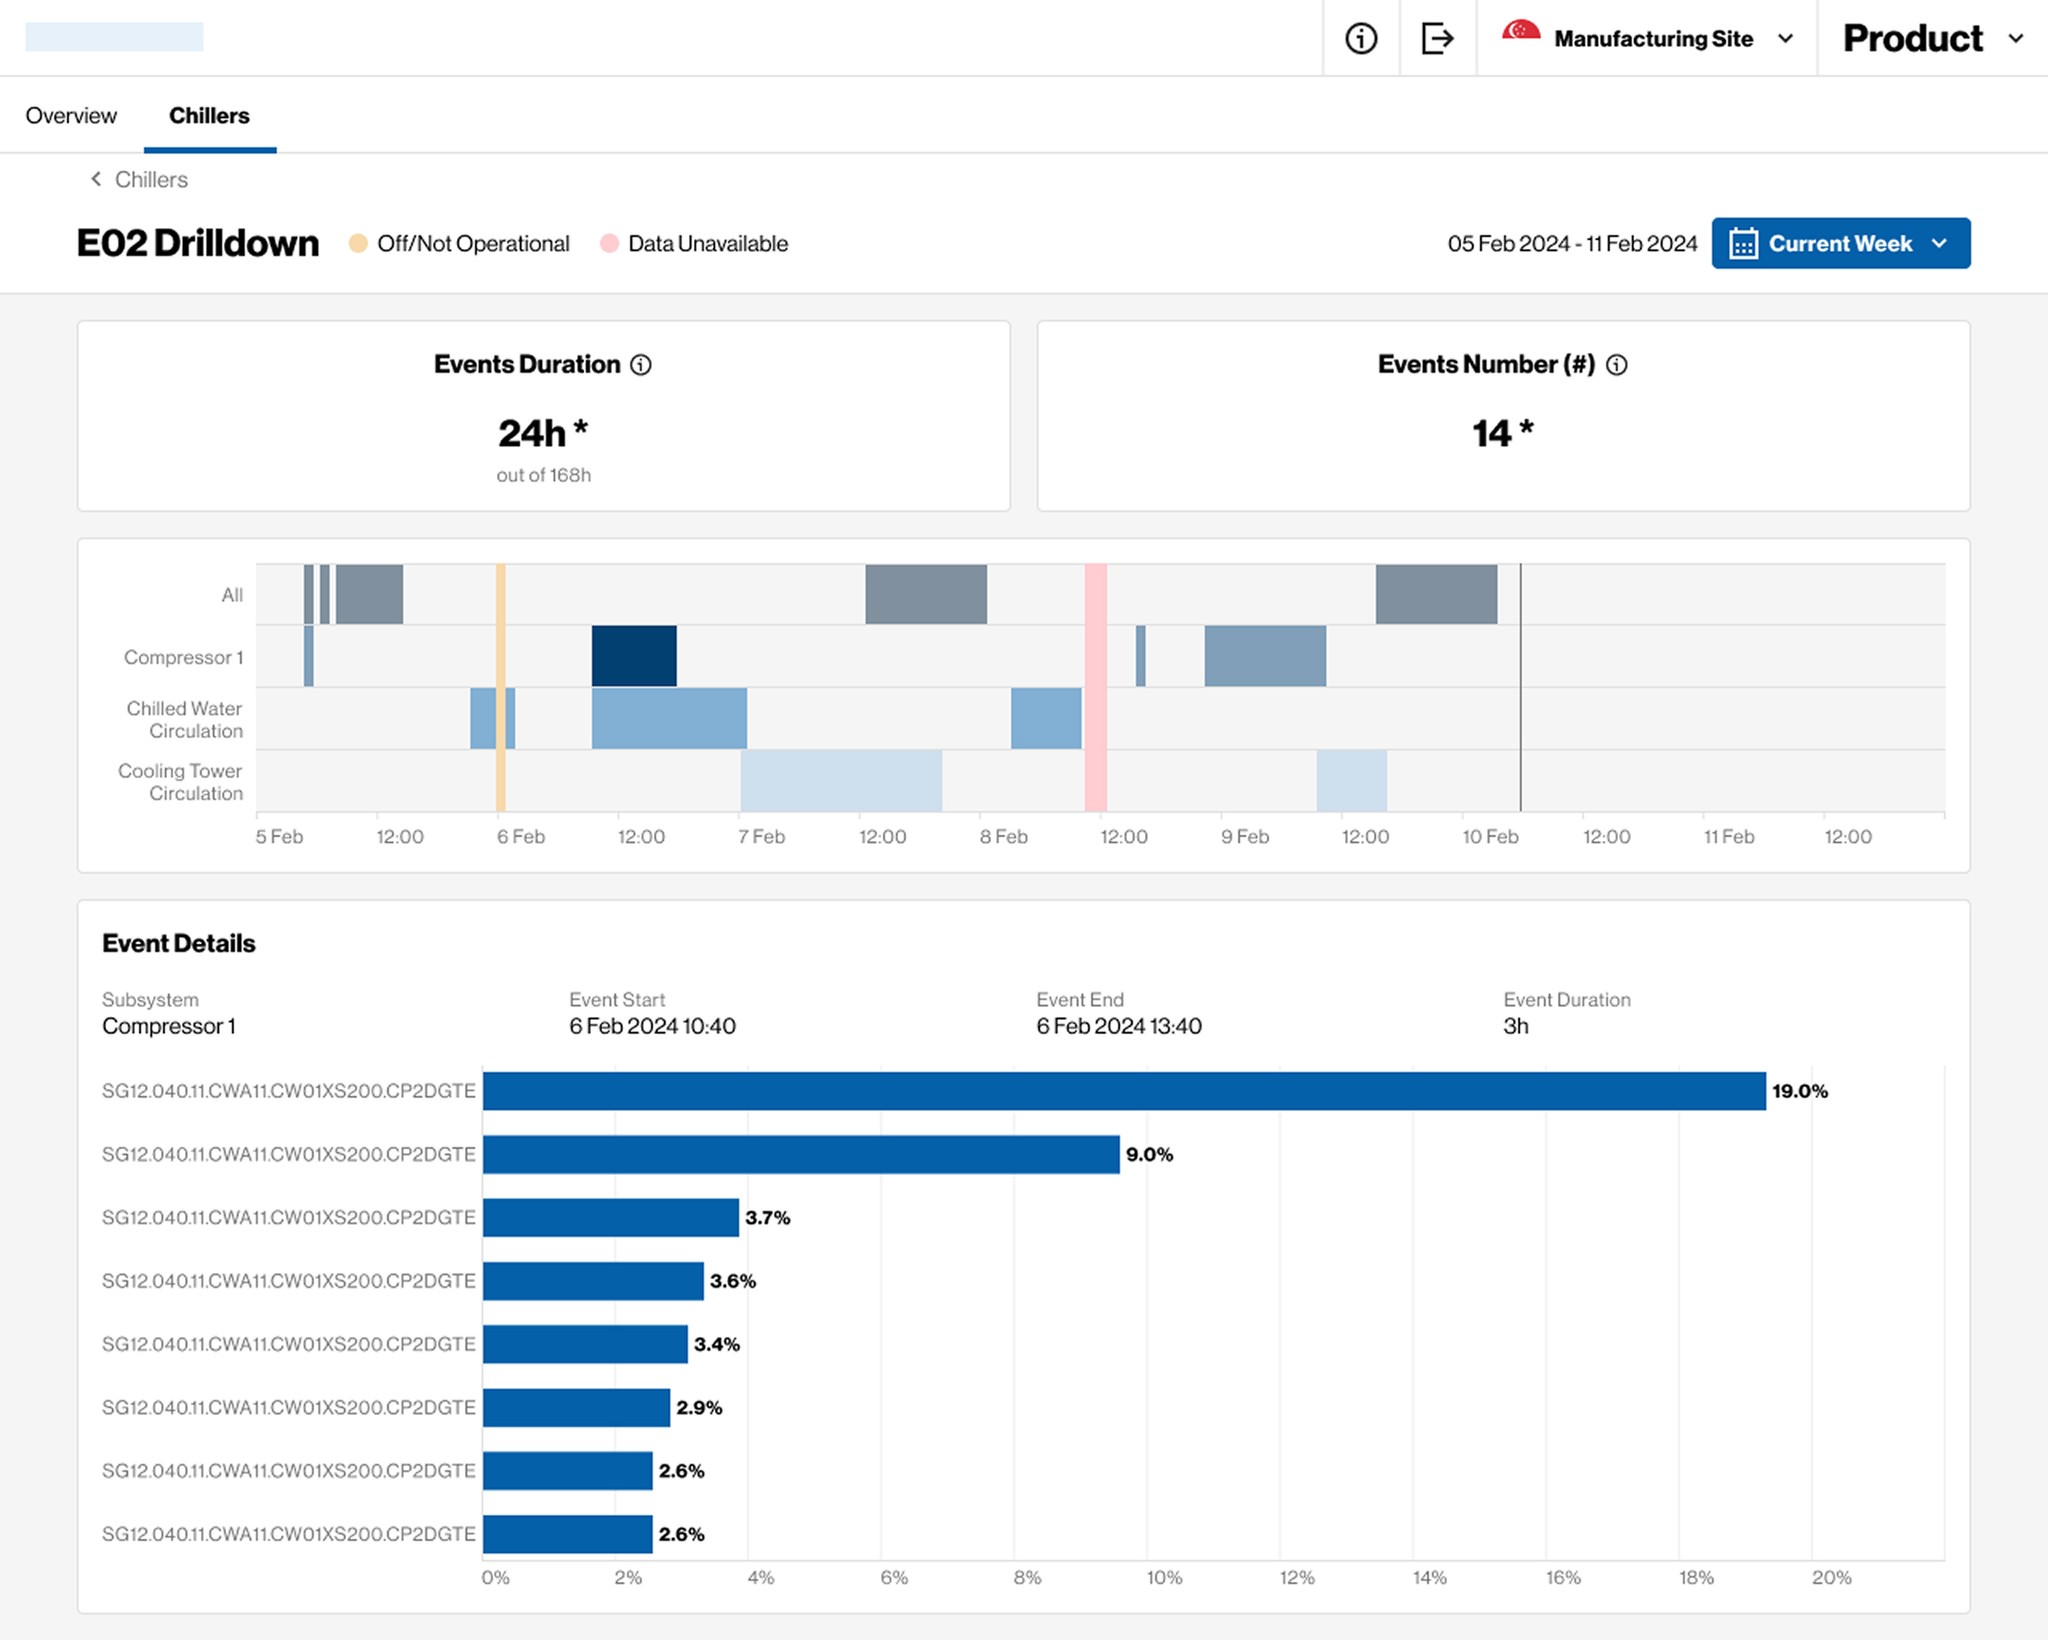Image resolution: width=2048 pixels, height=1640 pixels.
Task: Click the info circle icon in header
Action: coord(1360,38)
